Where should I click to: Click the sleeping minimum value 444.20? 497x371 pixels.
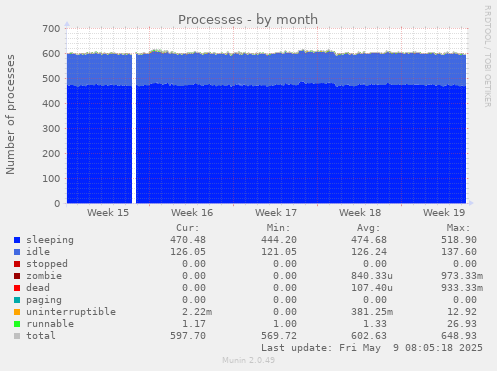[x=279, y=240]
